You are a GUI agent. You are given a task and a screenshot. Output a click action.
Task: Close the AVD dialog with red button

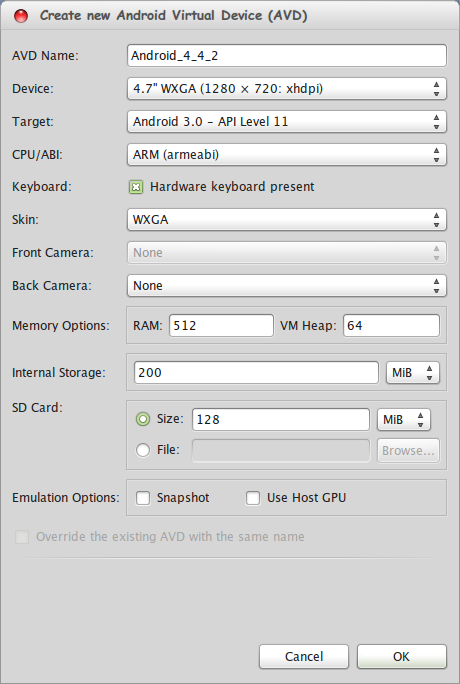[x=21, y=16]
